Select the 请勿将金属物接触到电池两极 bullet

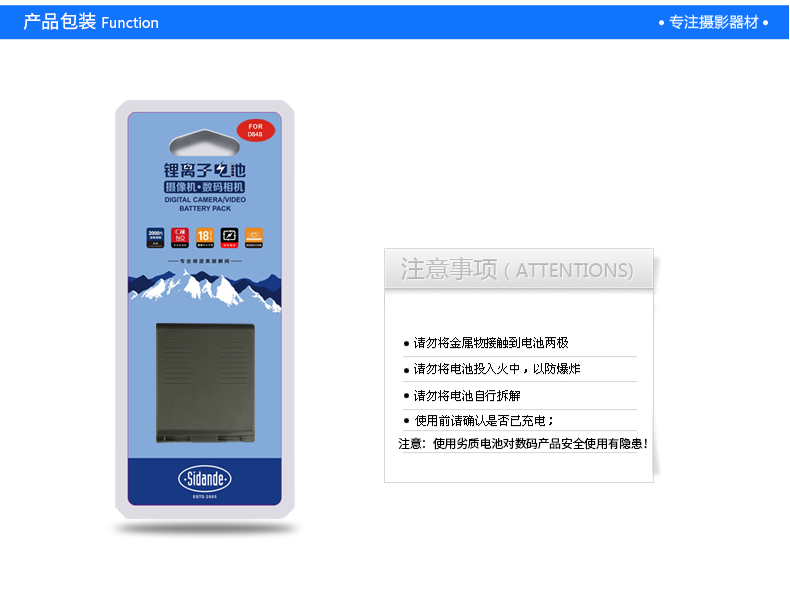tap(486, 343)
